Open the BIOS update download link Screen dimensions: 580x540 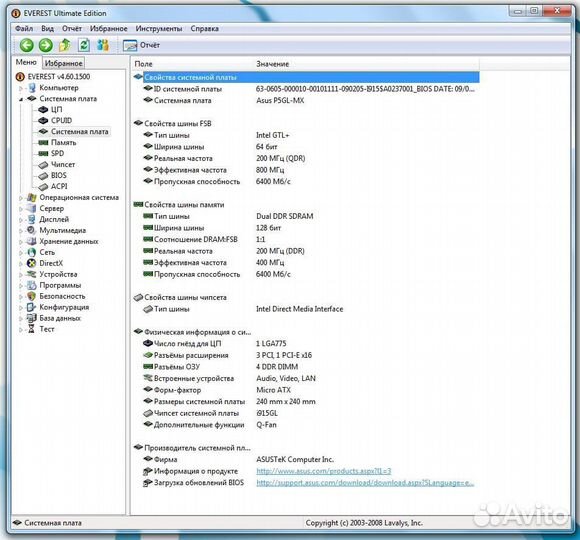365,483
